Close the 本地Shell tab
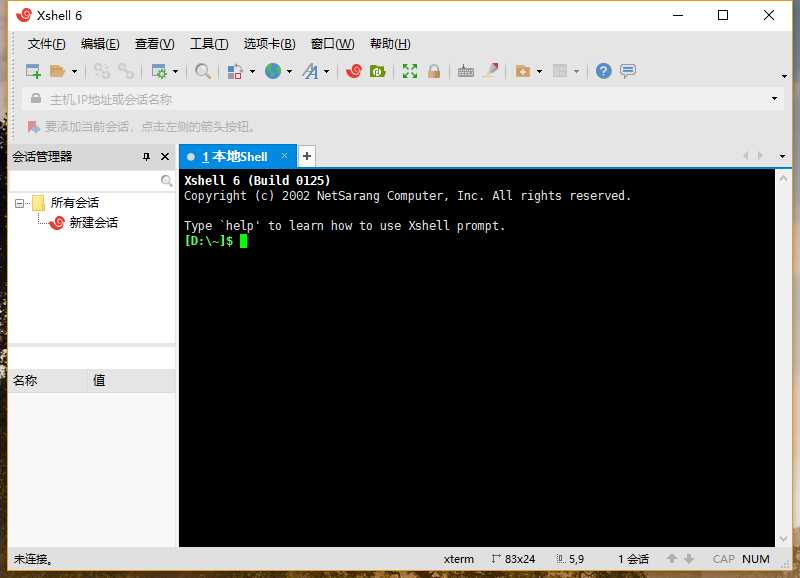800x578 pixels. [285, 156]
